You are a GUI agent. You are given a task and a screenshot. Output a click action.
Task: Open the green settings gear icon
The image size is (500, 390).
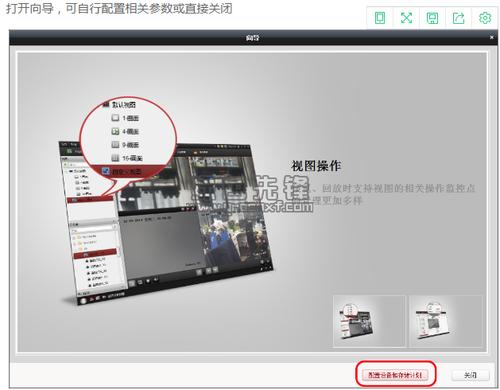(x=485, y=18)
